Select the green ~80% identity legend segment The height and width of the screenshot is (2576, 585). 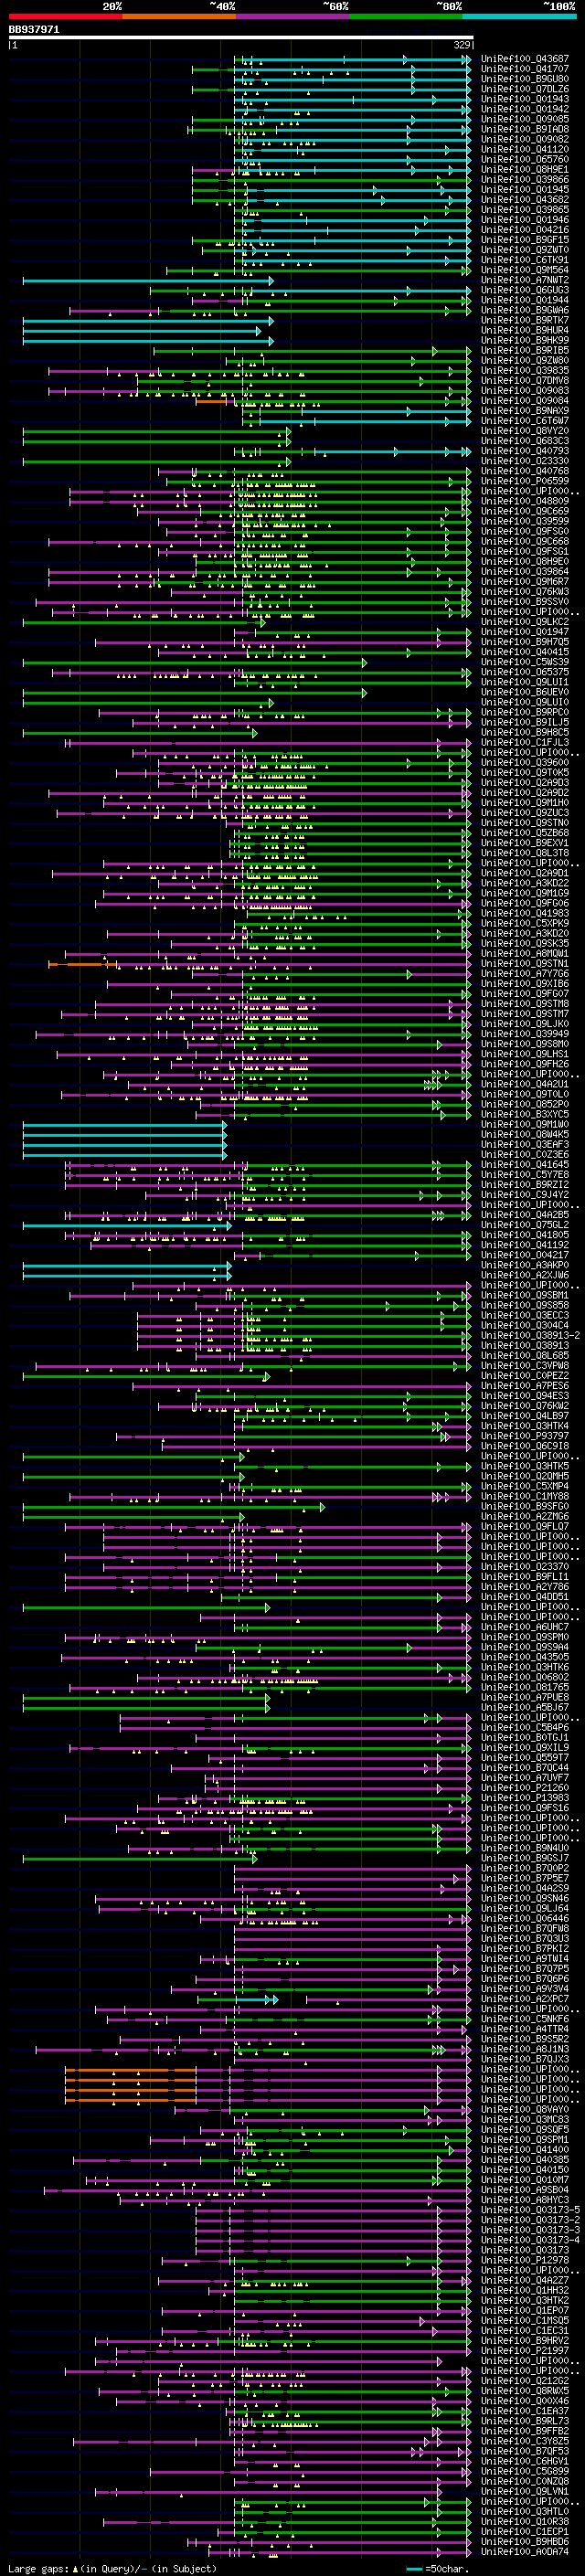pyautogui.click(x=406, y=16)
